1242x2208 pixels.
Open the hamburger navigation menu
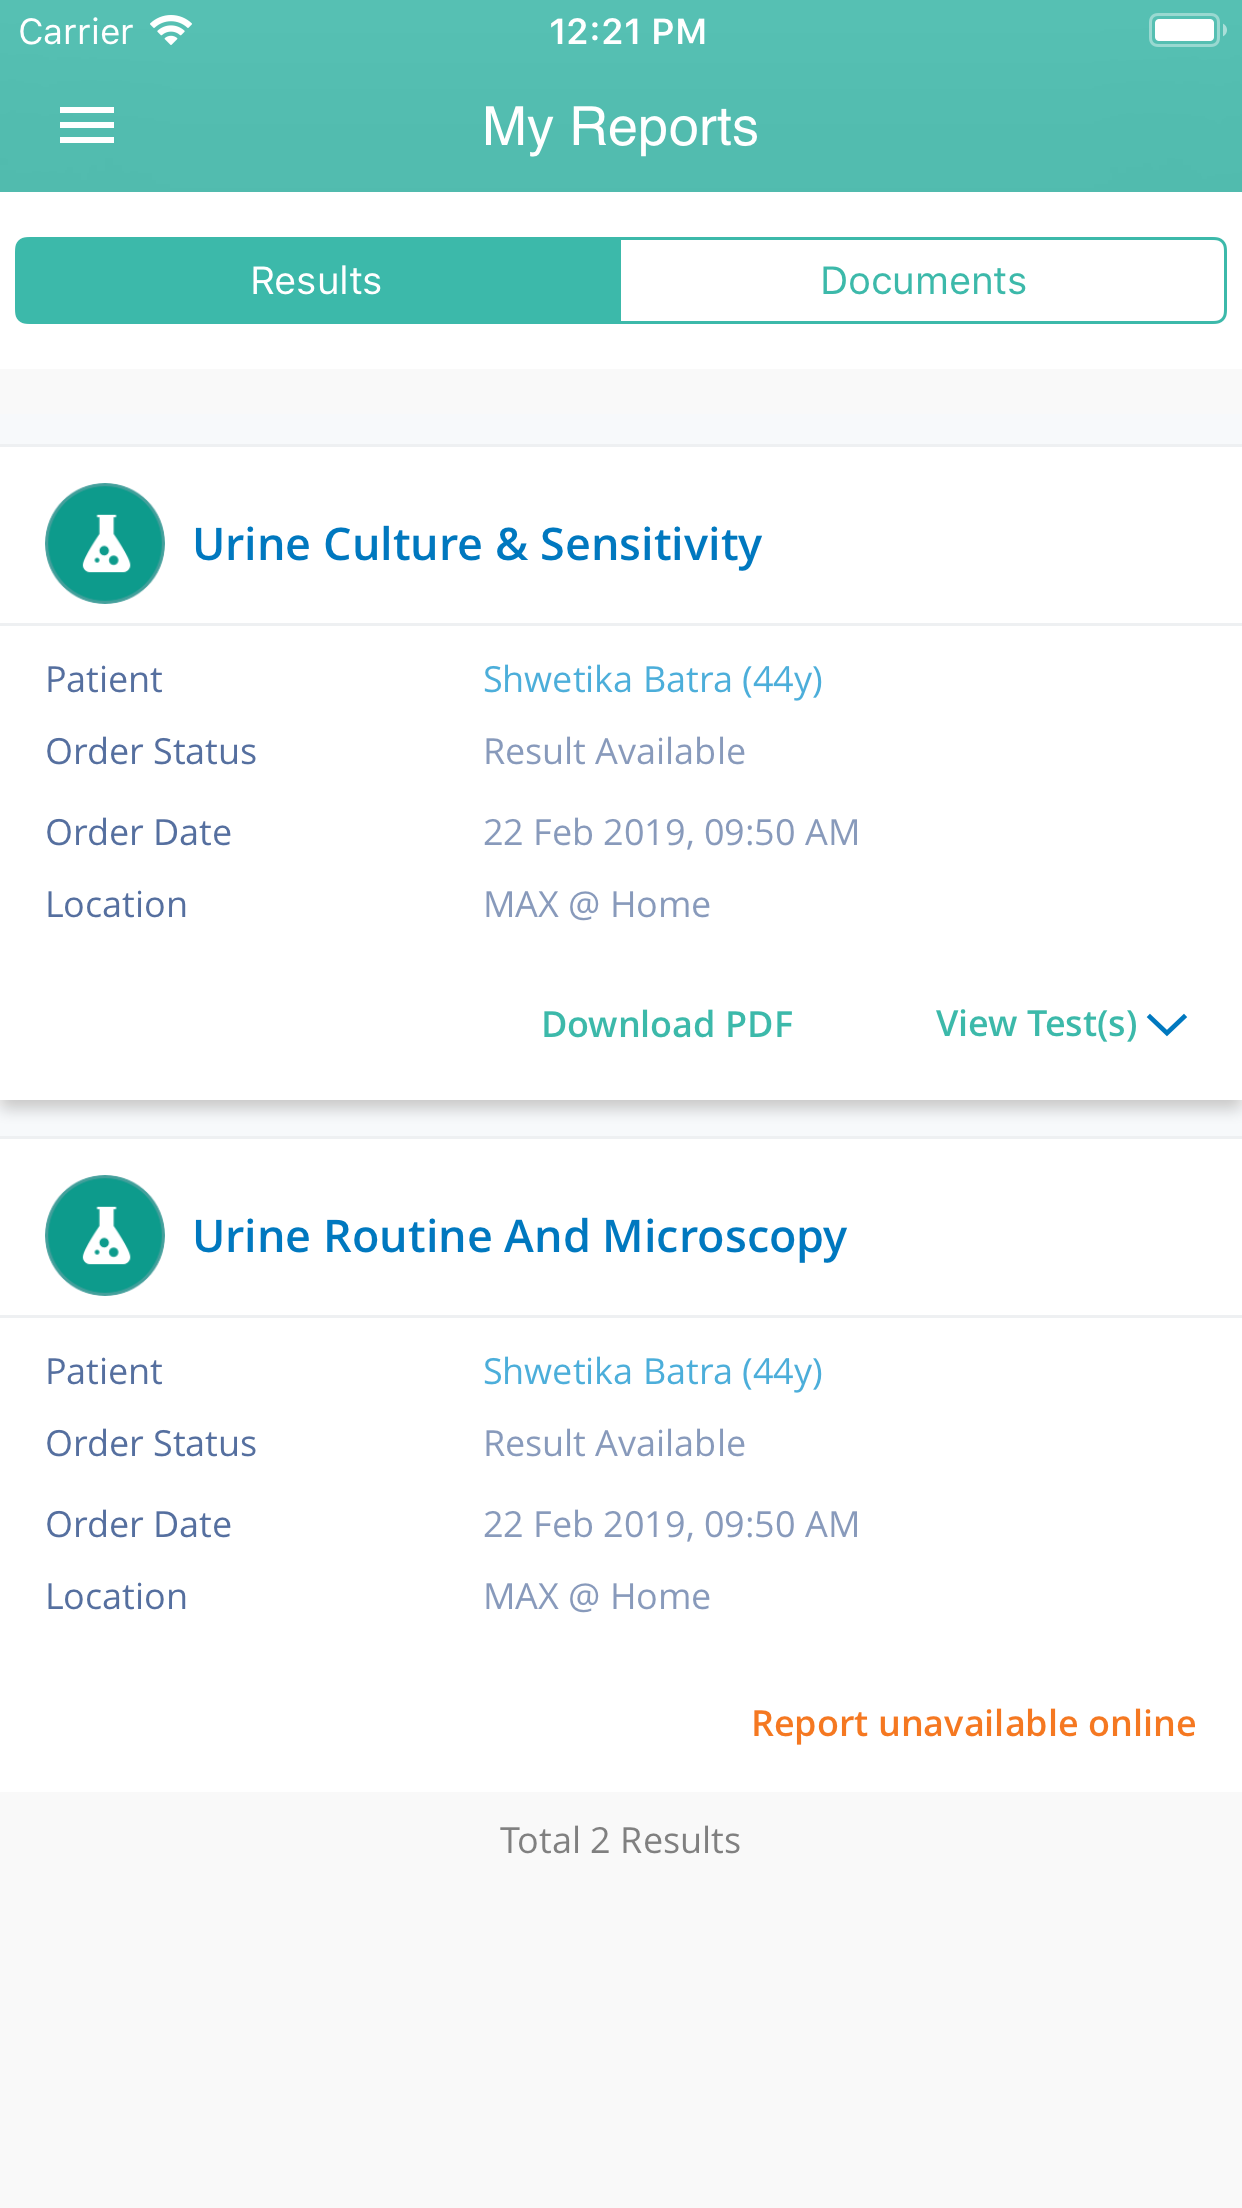tap(86, 123)
